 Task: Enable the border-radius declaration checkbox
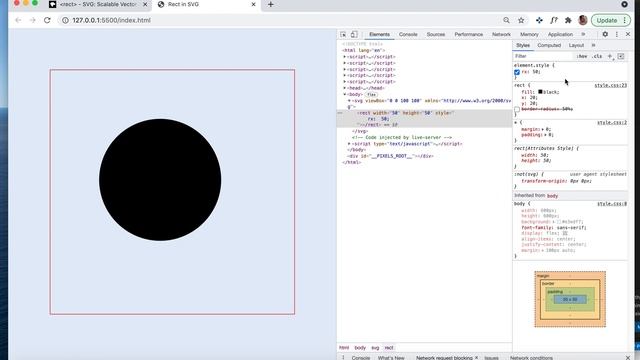517,109
